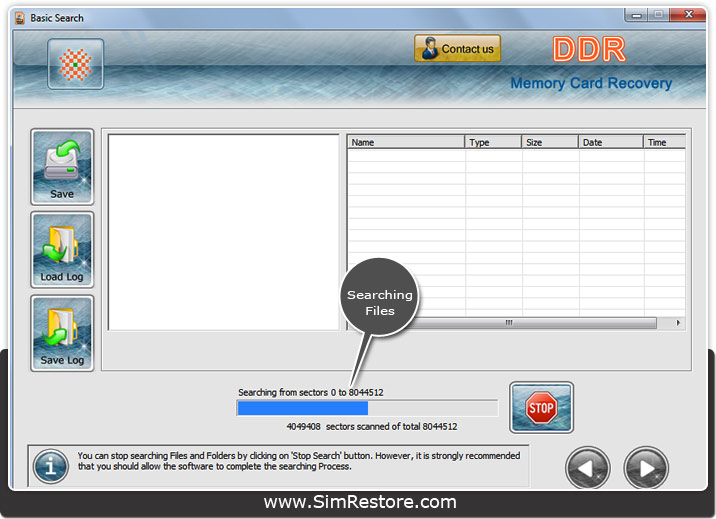Close the Basic Search window

(688, 15)
